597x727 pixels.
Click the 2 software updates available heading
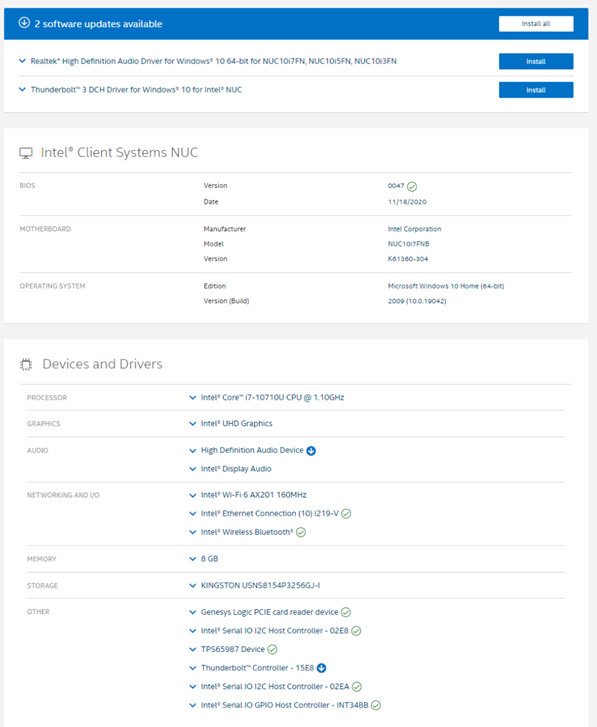click(98, 24)
